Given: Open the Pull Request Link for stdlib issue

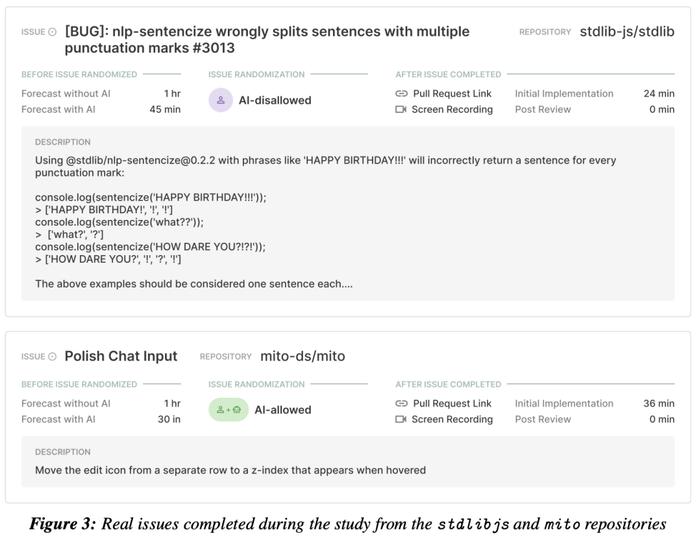Looking at the screenshot, I should [452, 94].
